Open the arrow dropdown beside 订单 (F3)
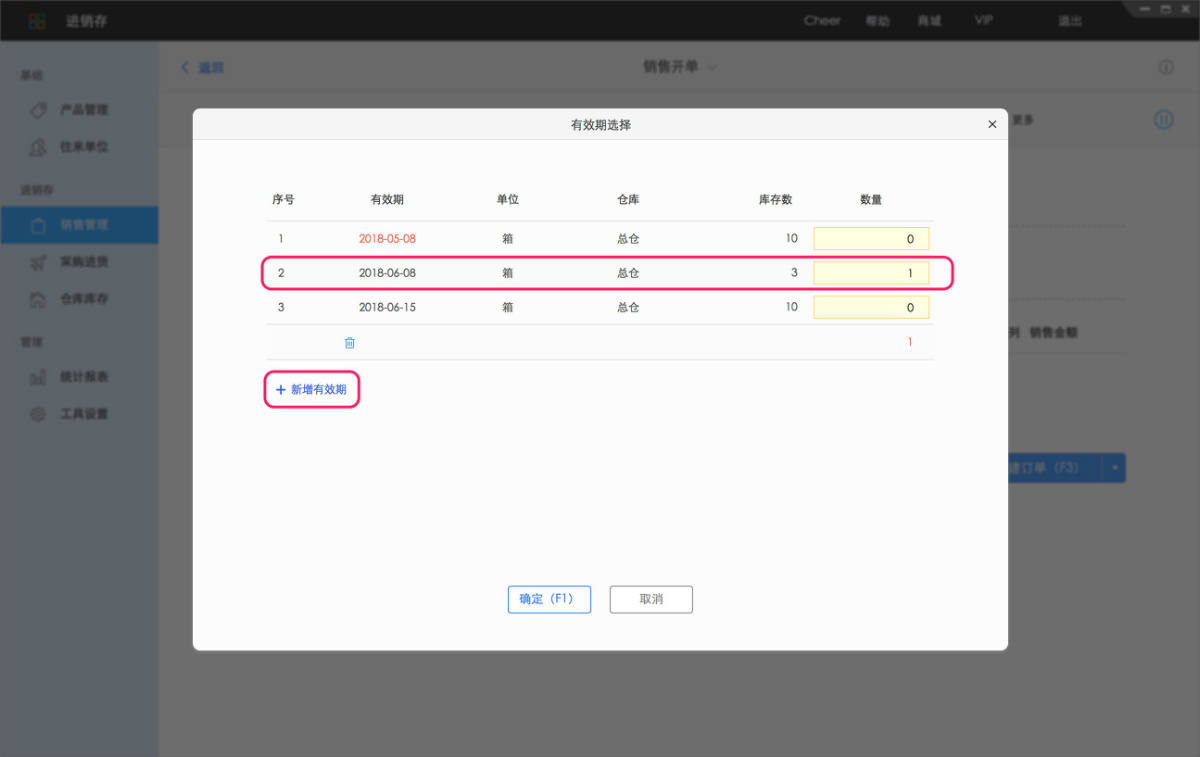The height and width of the screenshot is (757, 1200). (x=1114, y=468)
